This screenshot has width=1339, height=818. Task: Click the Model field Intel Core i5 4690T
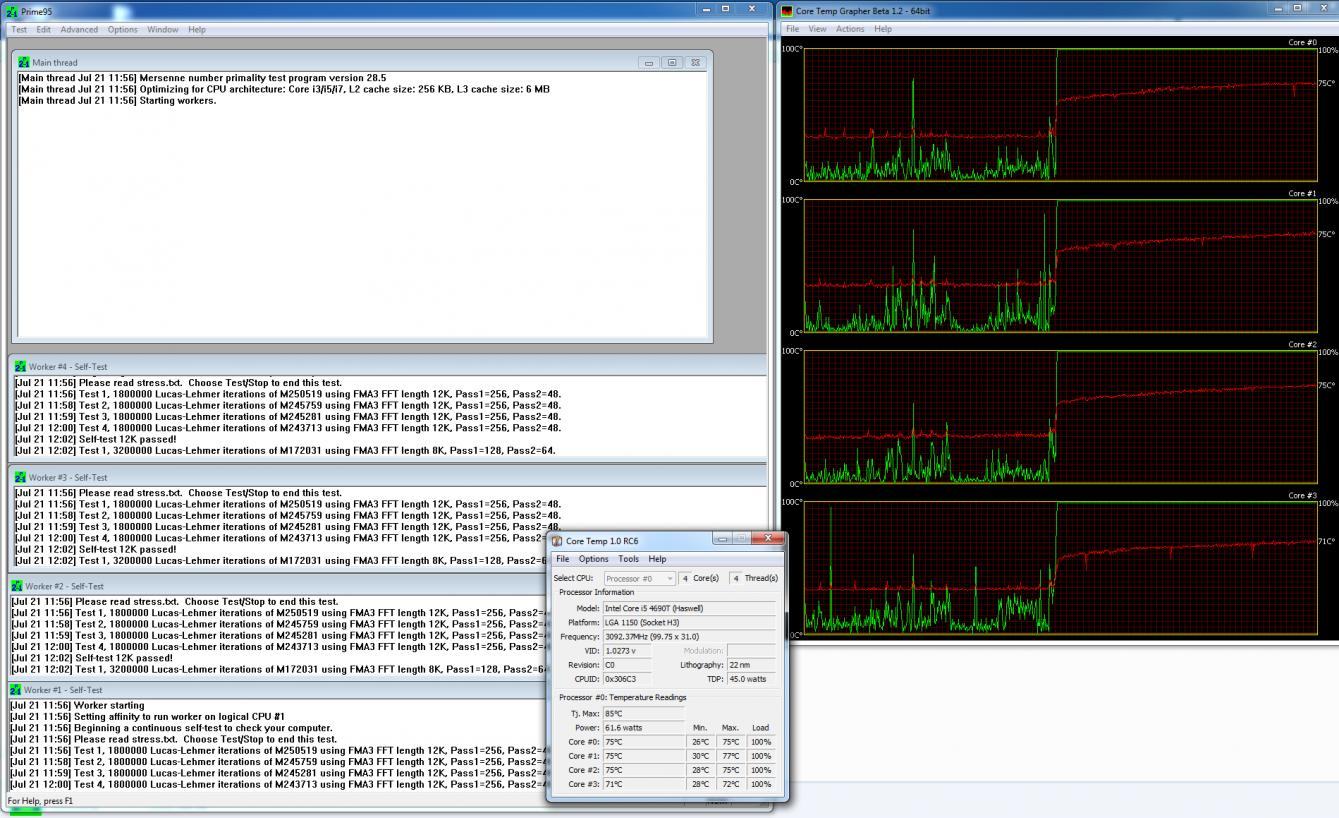click(689, 608)
